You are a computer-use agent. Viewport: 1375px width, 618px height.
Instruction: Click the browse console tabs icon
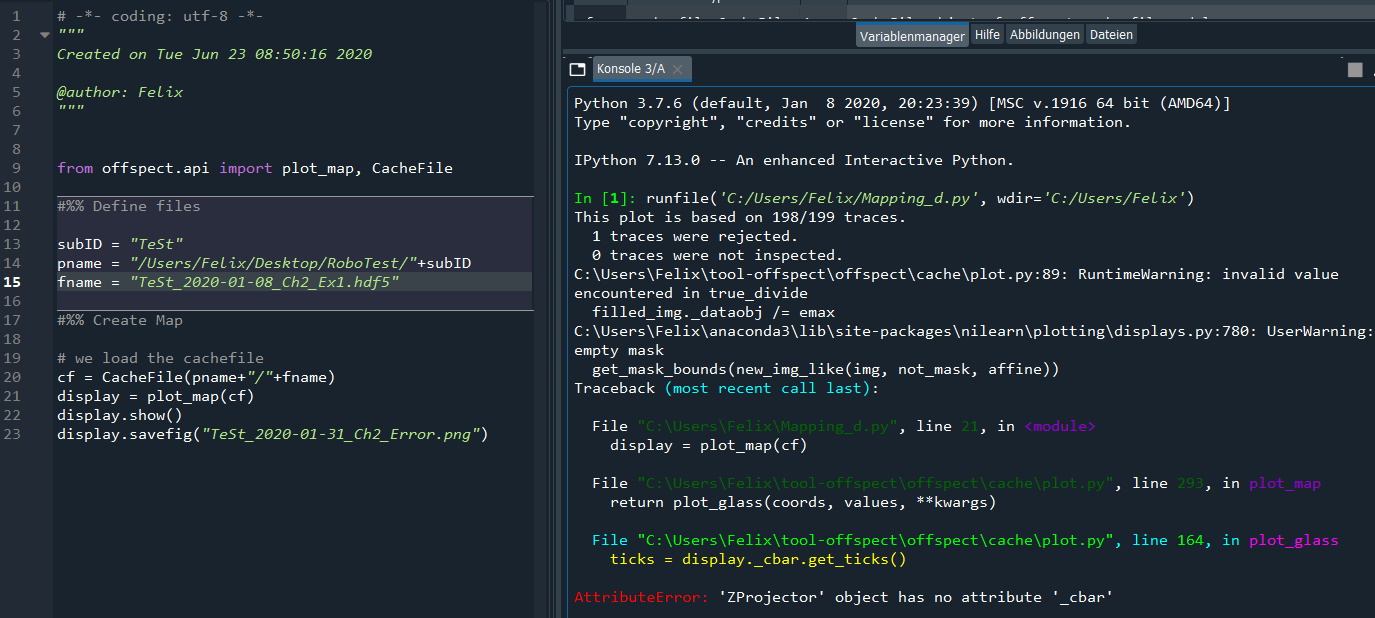(x=577, y=69)
